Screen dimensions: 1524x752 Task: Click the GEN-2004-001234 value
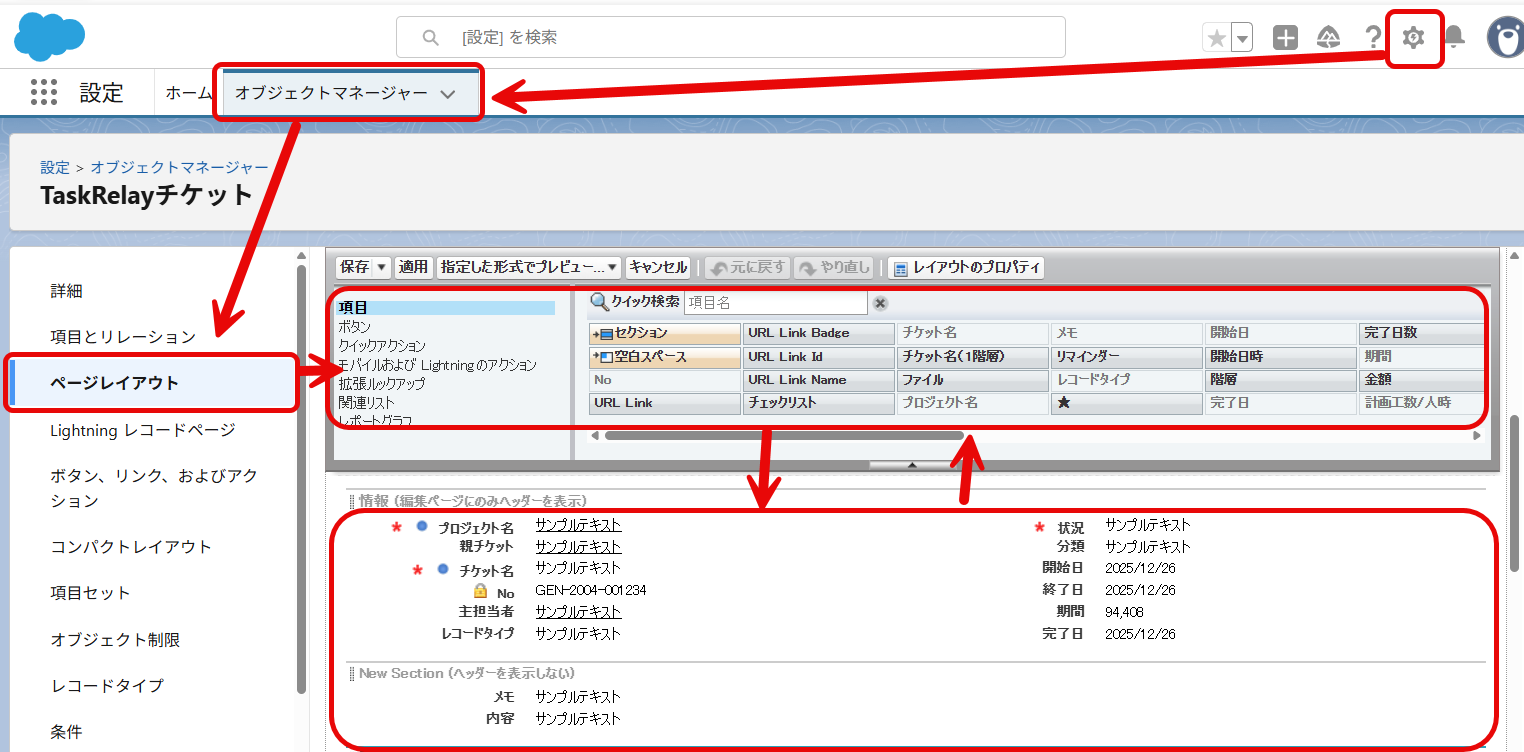click(x=591, y=590)
